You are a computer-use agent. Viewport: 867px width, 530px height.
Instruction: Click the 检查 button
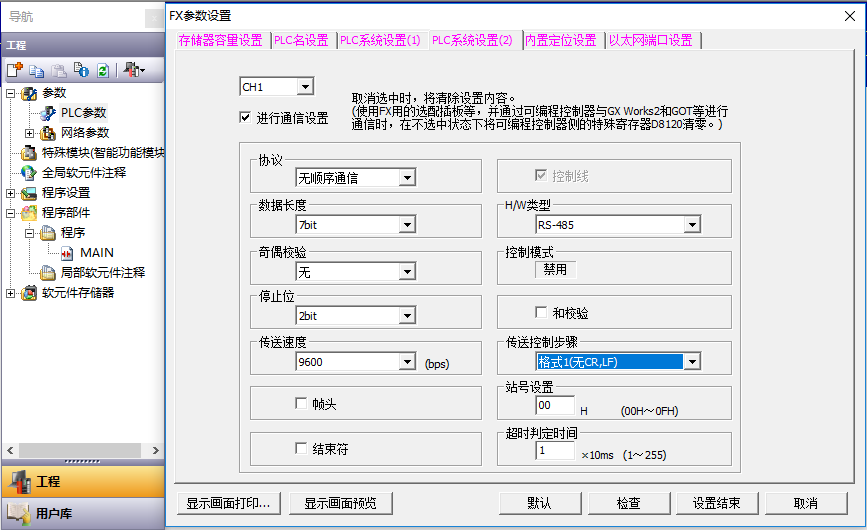628,503
